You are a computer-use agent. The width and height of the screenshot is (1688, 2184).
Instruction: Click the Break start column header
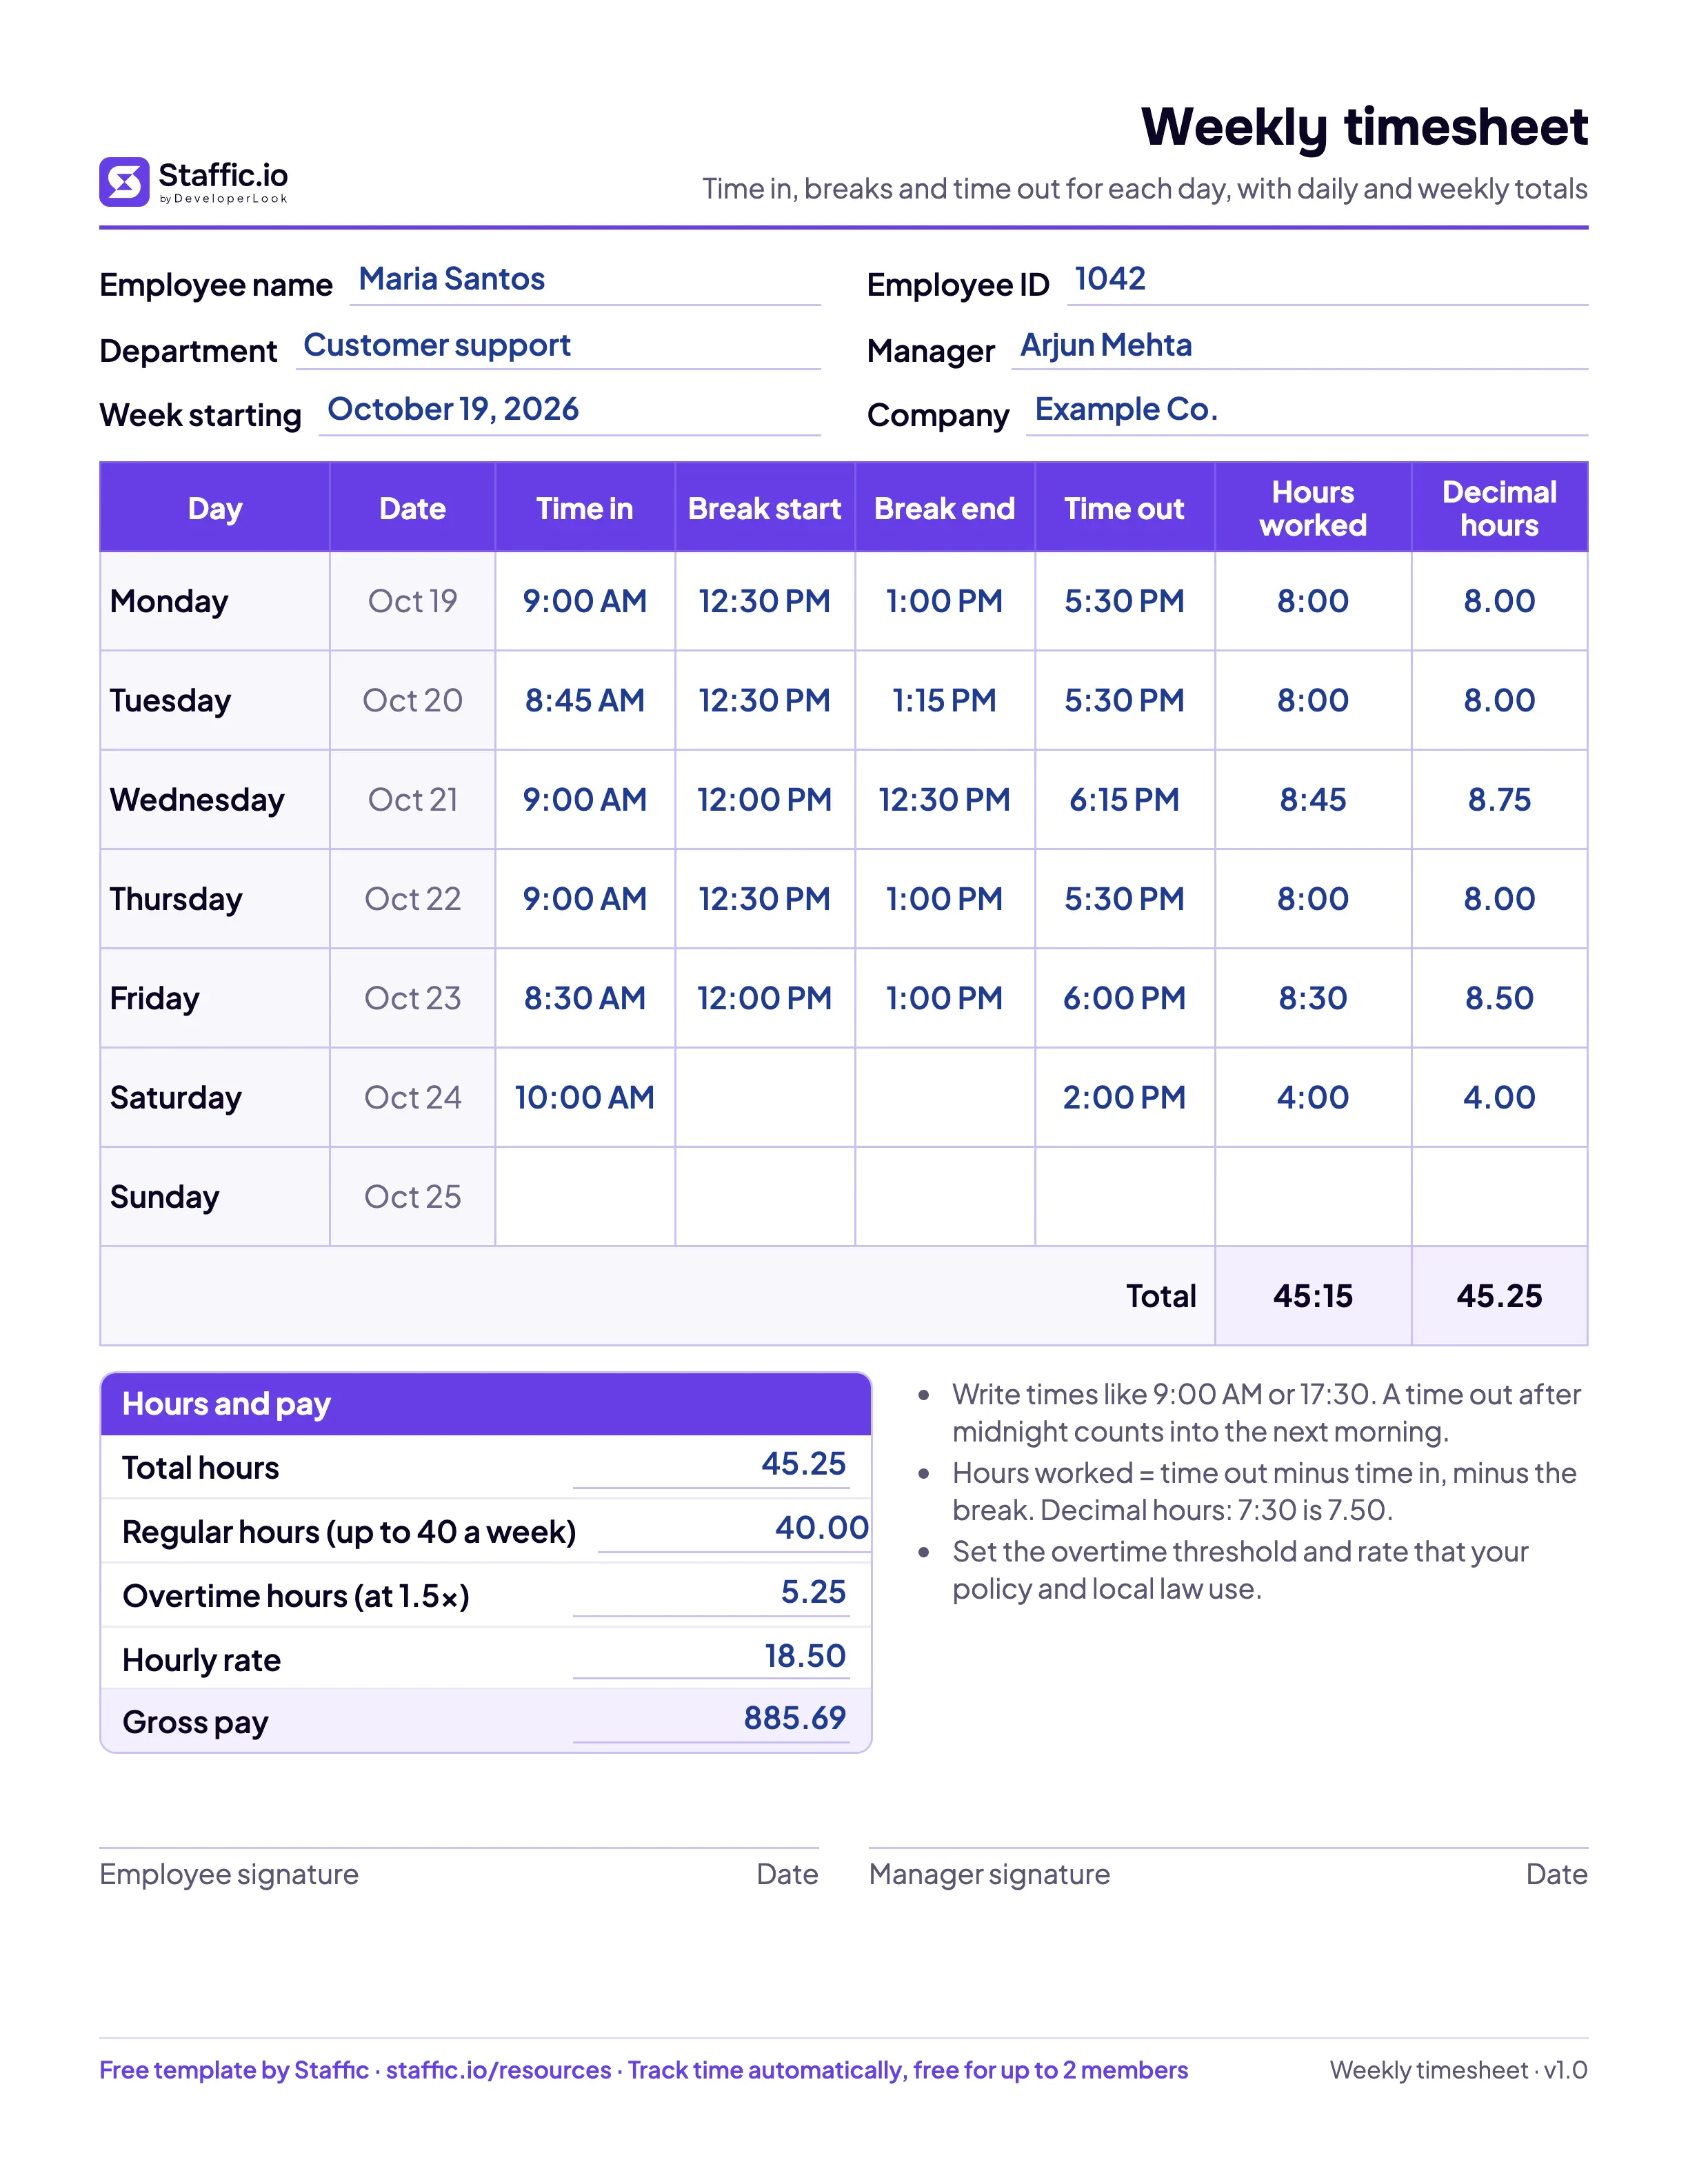tap(765, 508)
